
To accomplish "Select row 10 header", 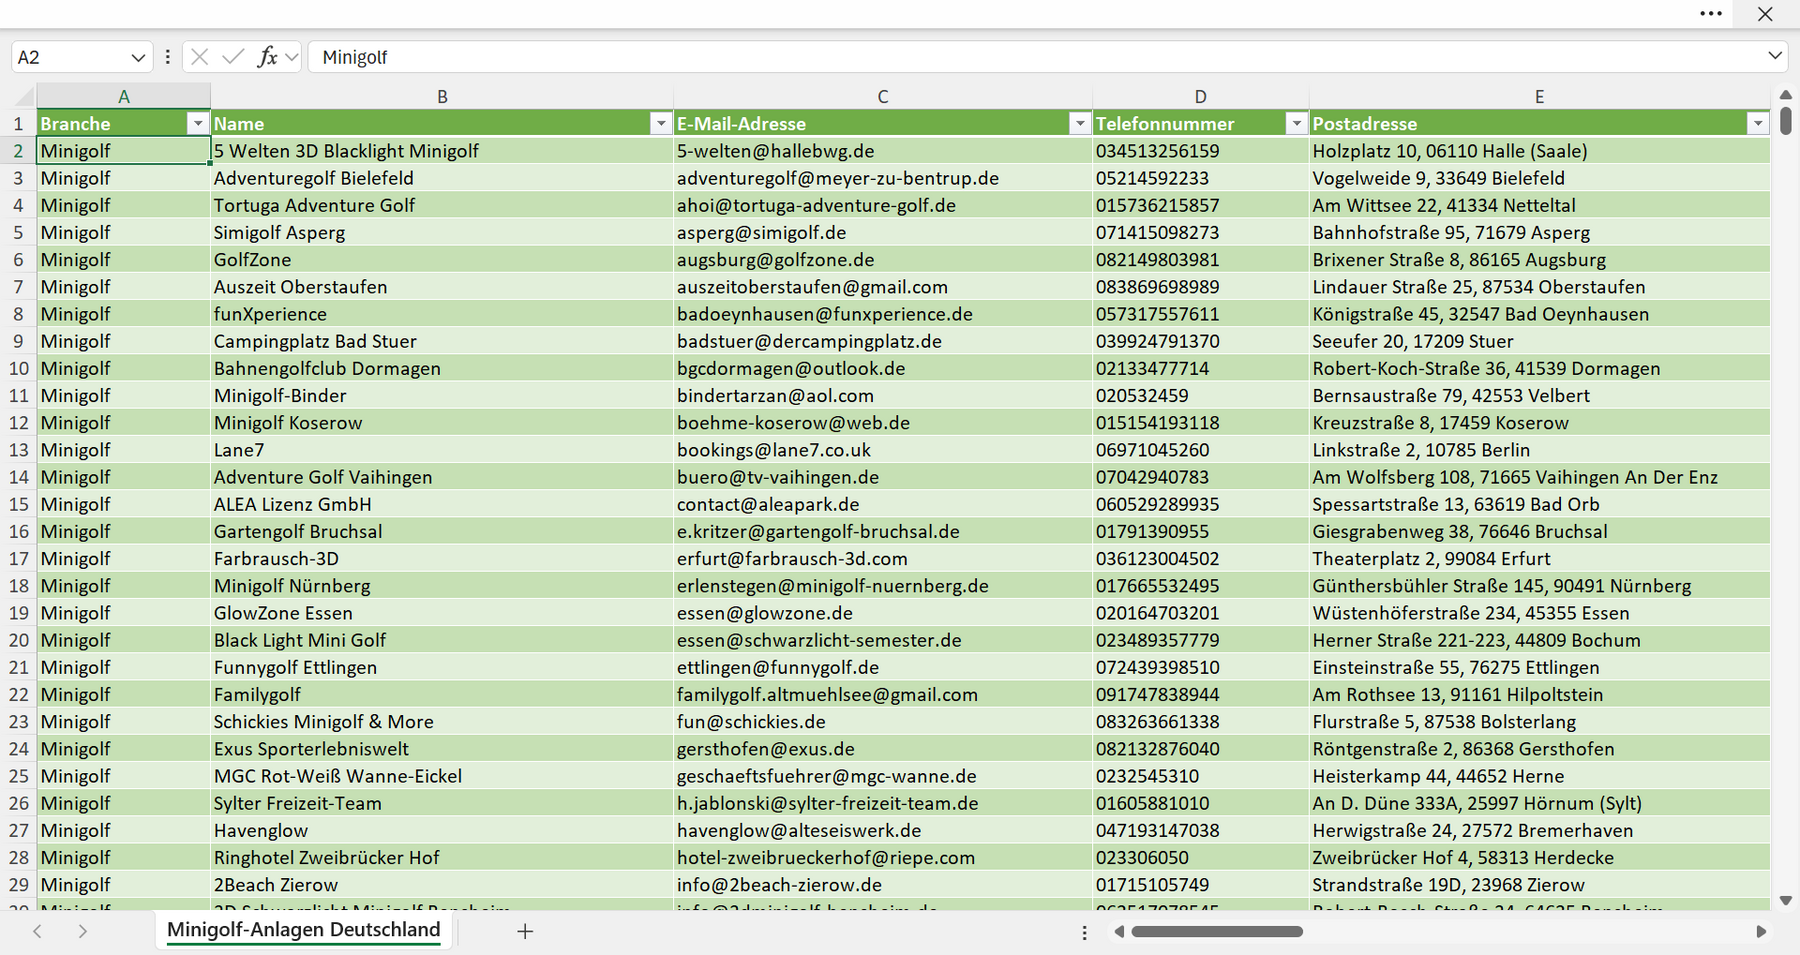I will (x=18, y=368).
